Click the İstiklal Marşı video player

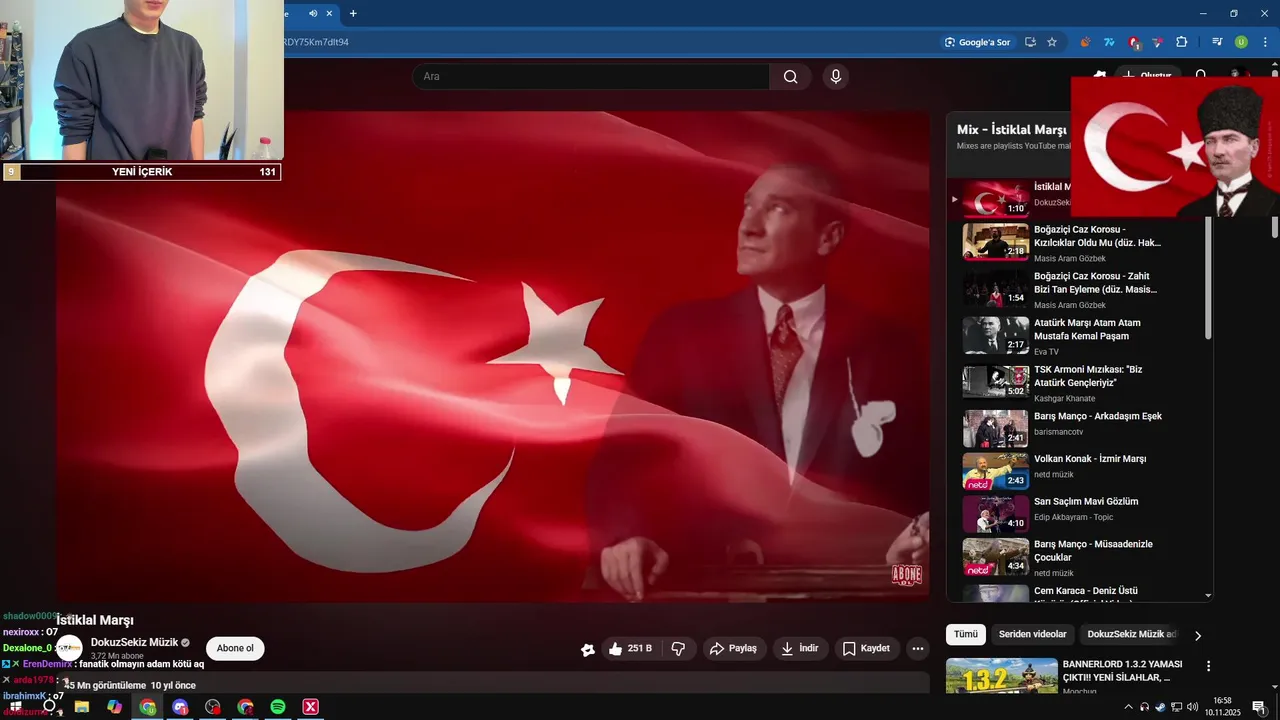(493, 357)
